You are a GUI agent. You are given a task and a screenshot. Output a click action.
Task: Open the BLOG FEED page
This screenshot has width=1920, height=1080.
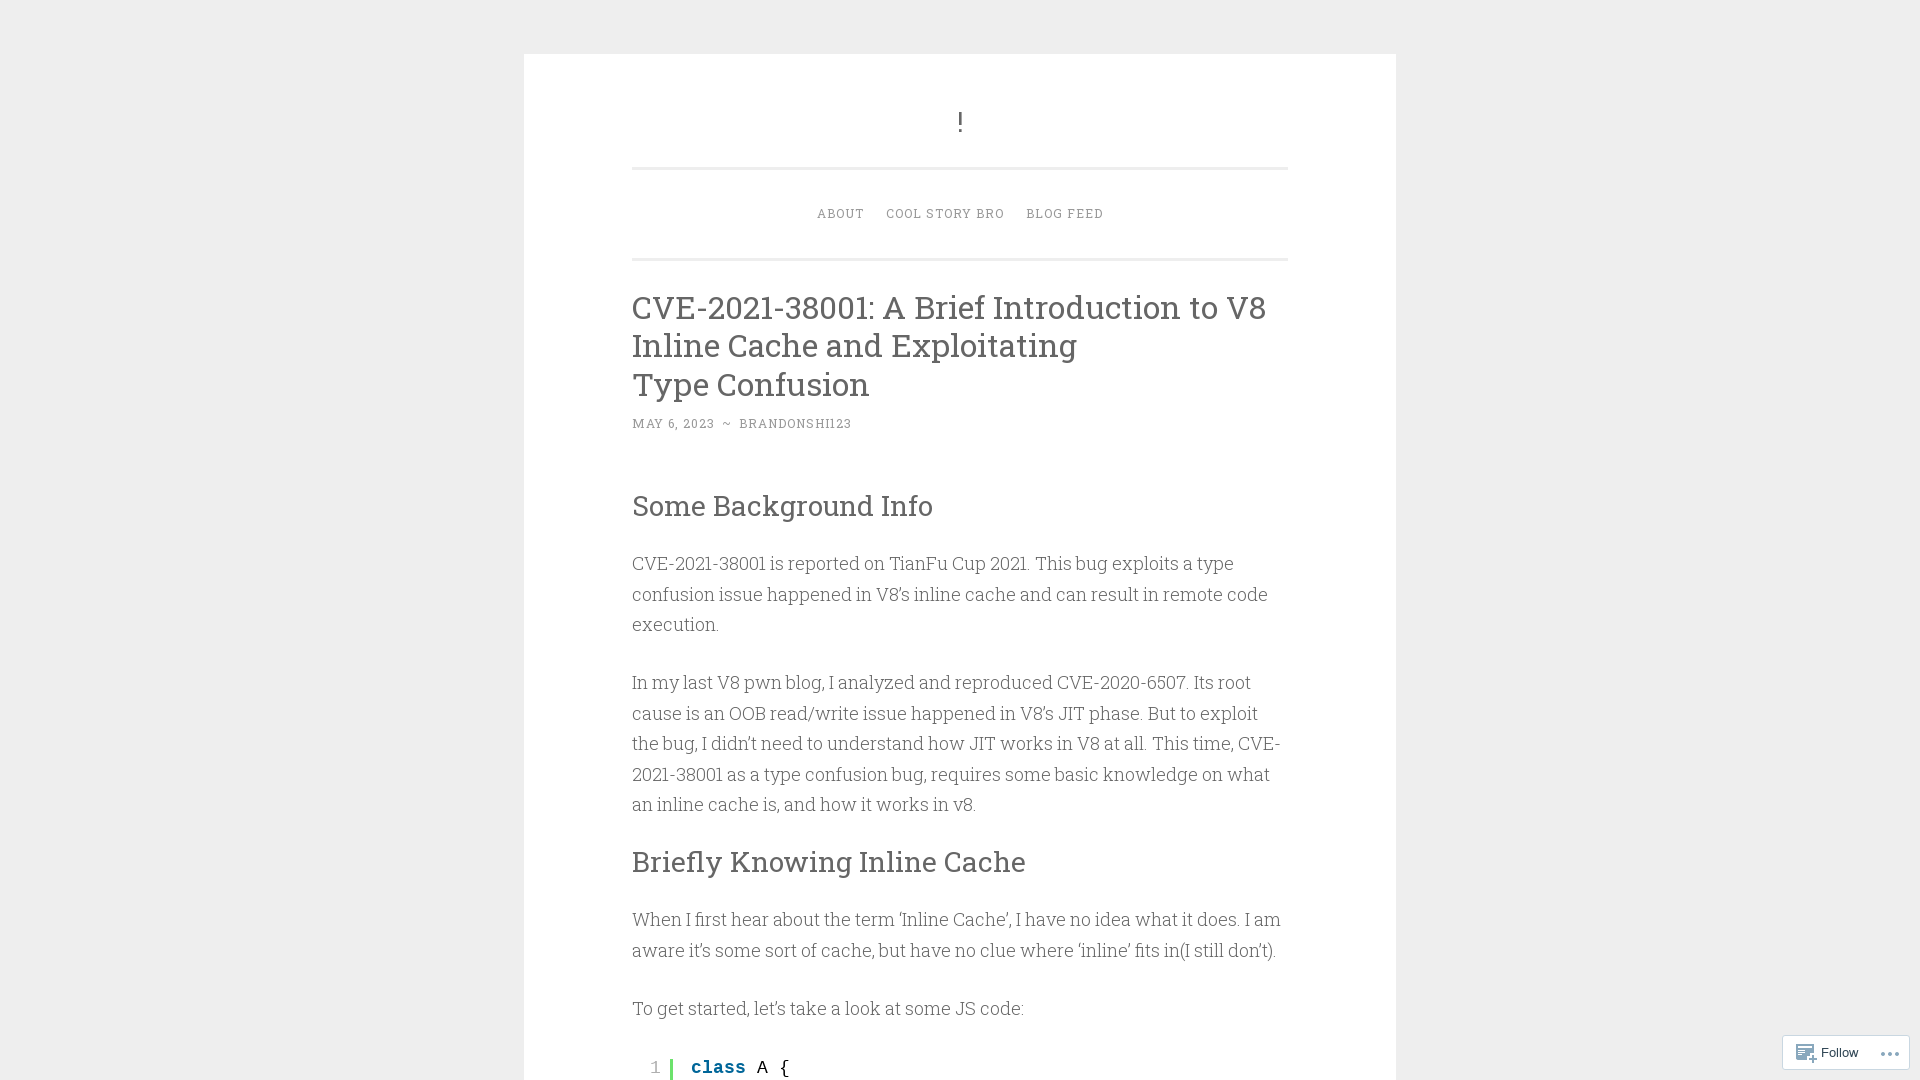click(x=1064, y=214)
